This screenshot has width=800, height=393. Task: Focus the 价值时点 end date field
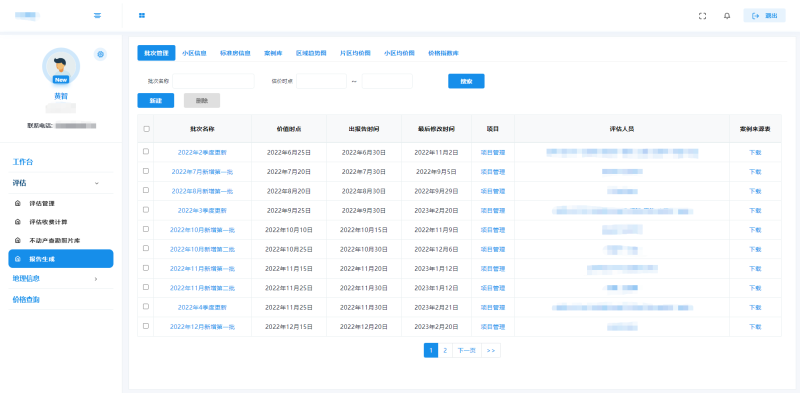point(387,81)
